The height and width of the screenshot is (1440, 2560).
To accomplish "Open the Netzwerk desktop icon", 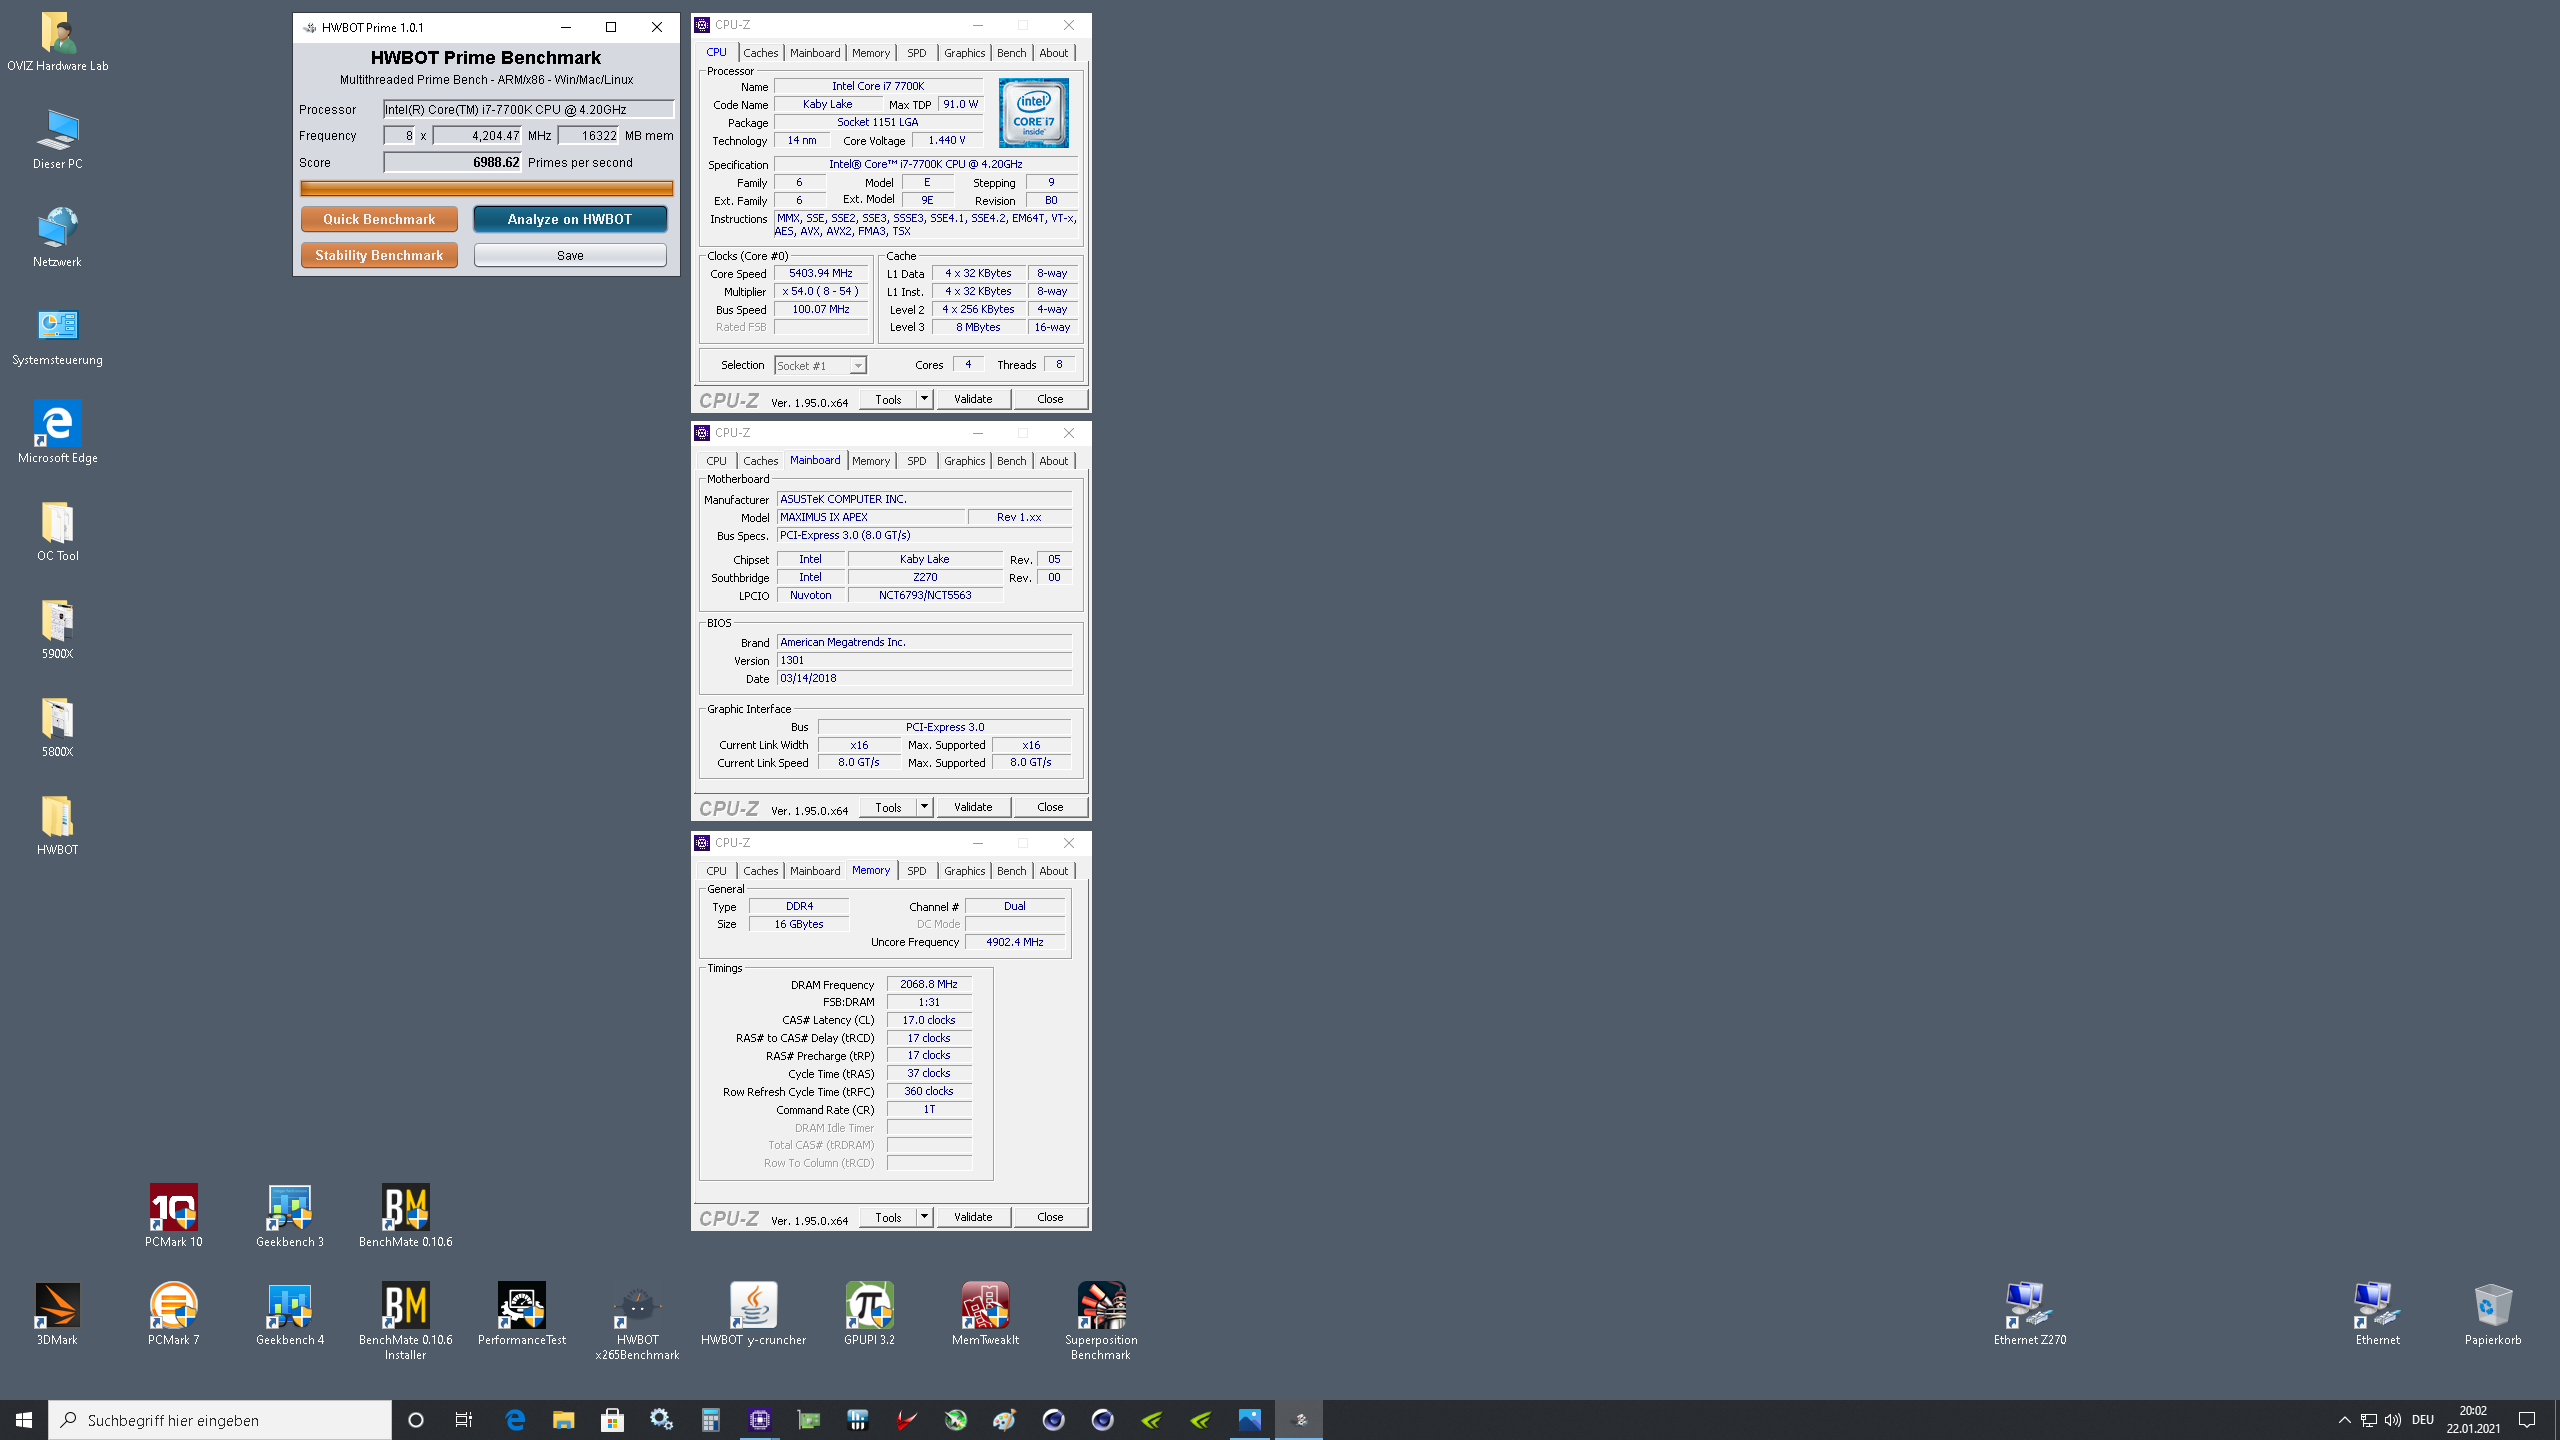I will pyautogui.click(x=57, y=237).
